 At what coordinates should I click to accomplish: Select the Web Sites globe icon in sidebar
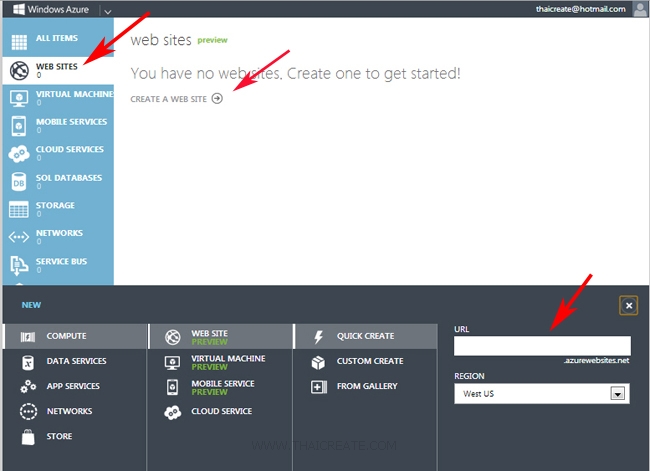(x=19, y=70)
